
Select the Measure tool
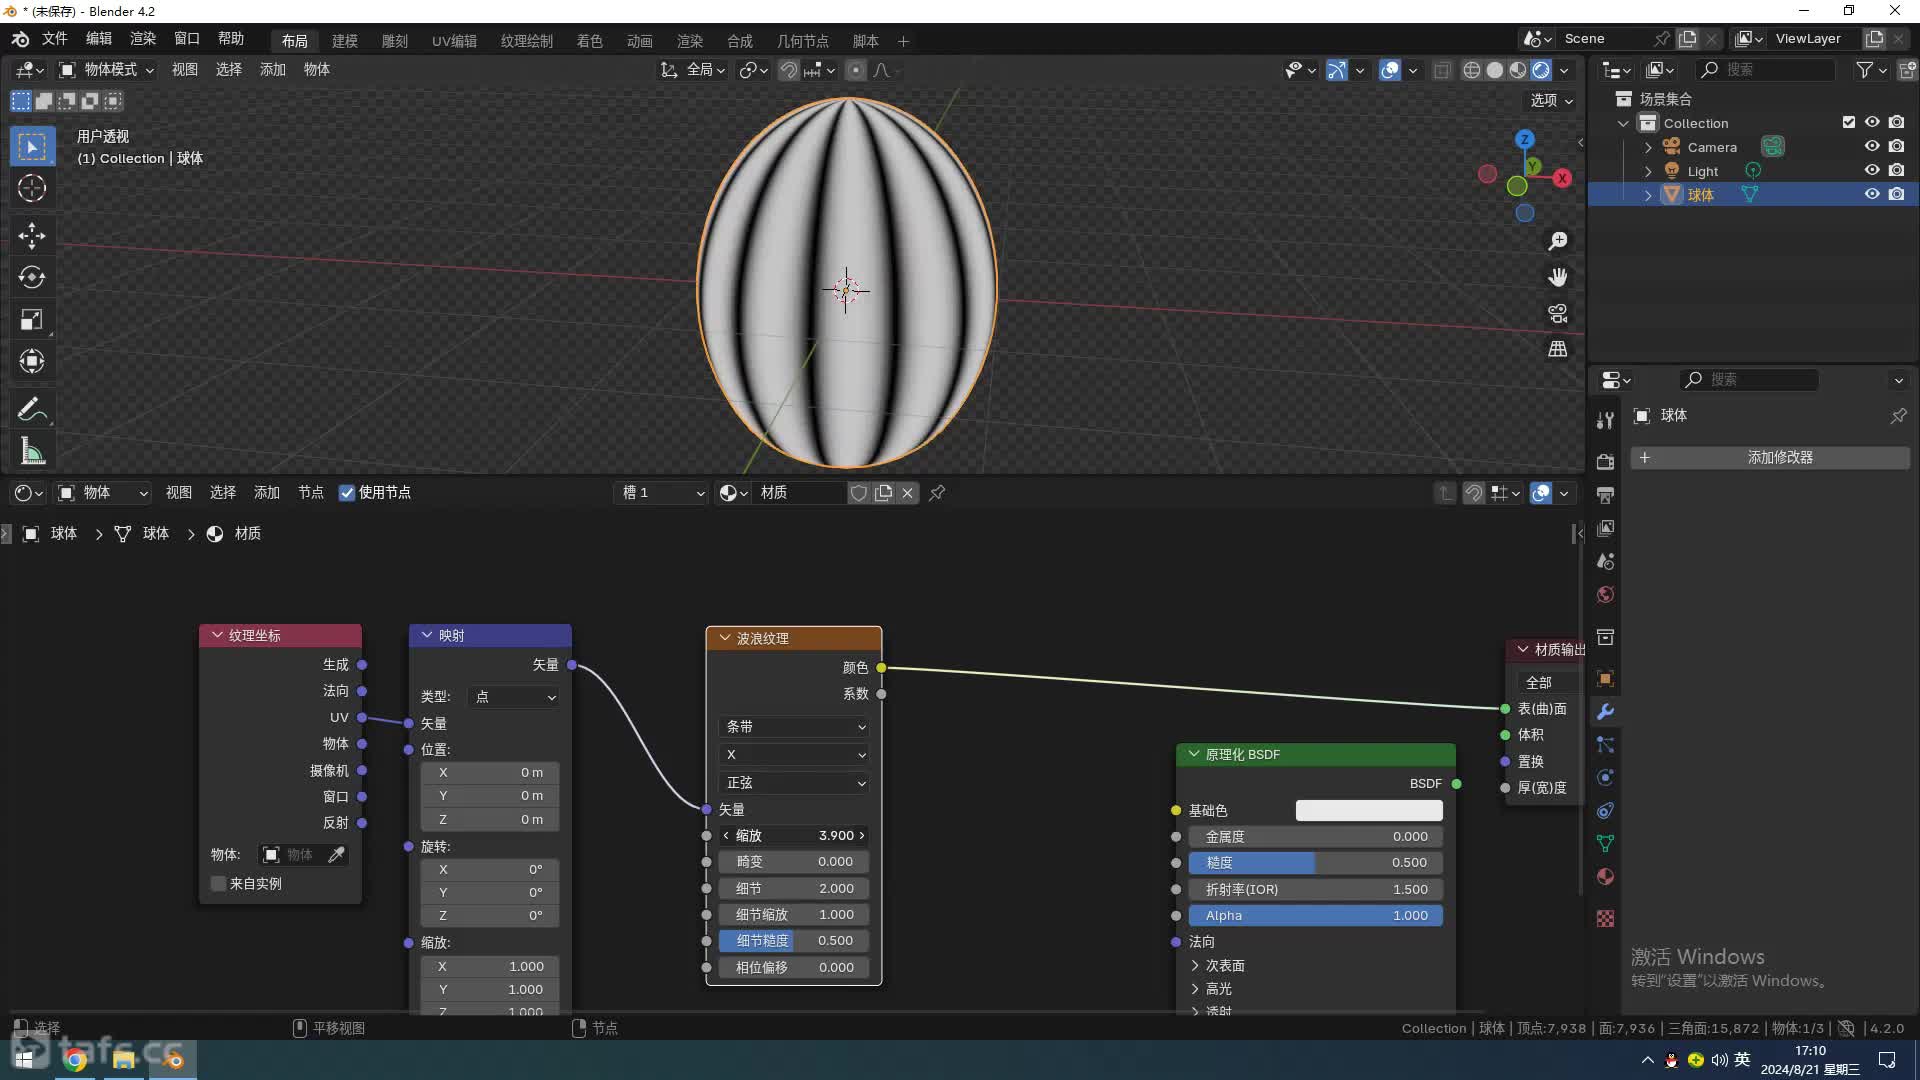32,451
